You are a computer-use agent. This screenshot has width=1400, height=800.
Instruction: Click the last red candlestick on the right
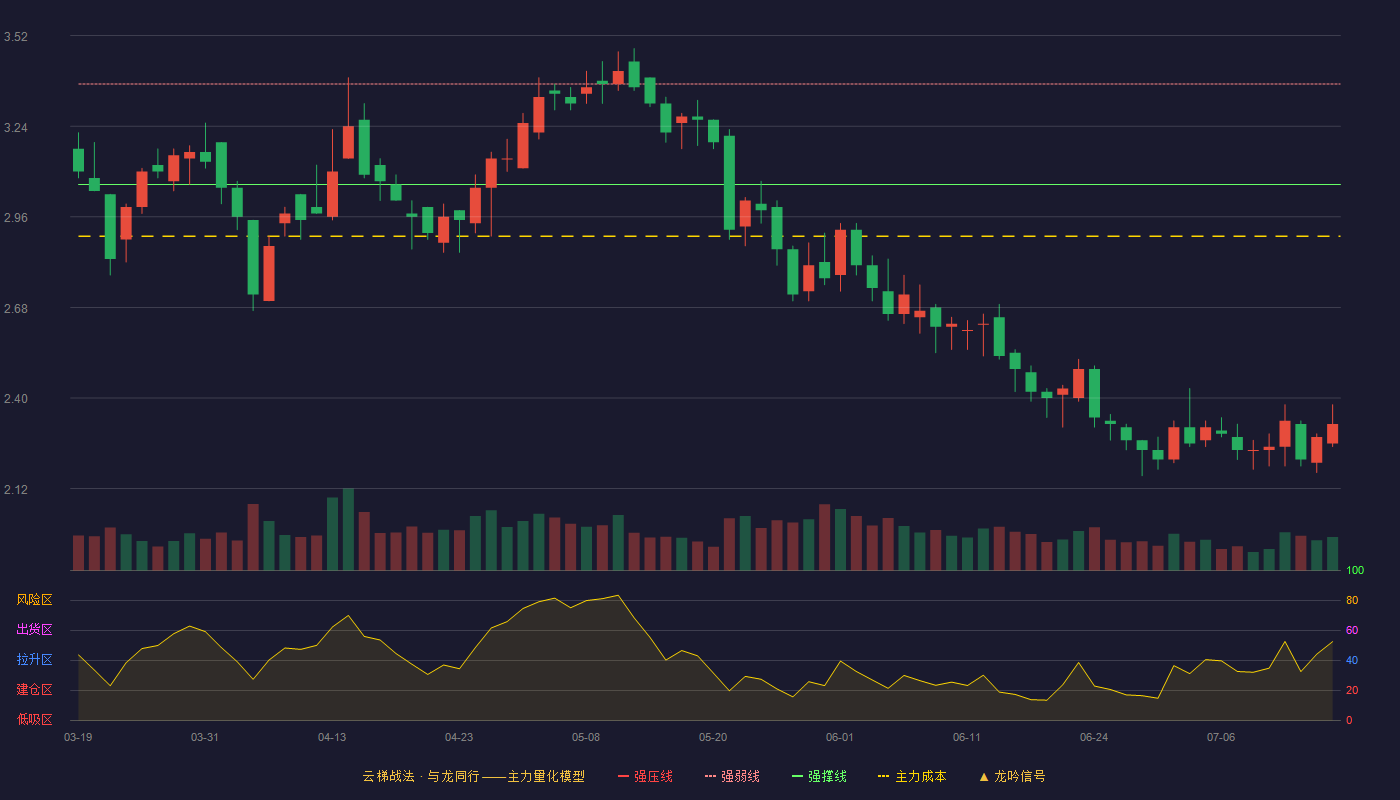pyautogui.click(x=1332, y=433)
